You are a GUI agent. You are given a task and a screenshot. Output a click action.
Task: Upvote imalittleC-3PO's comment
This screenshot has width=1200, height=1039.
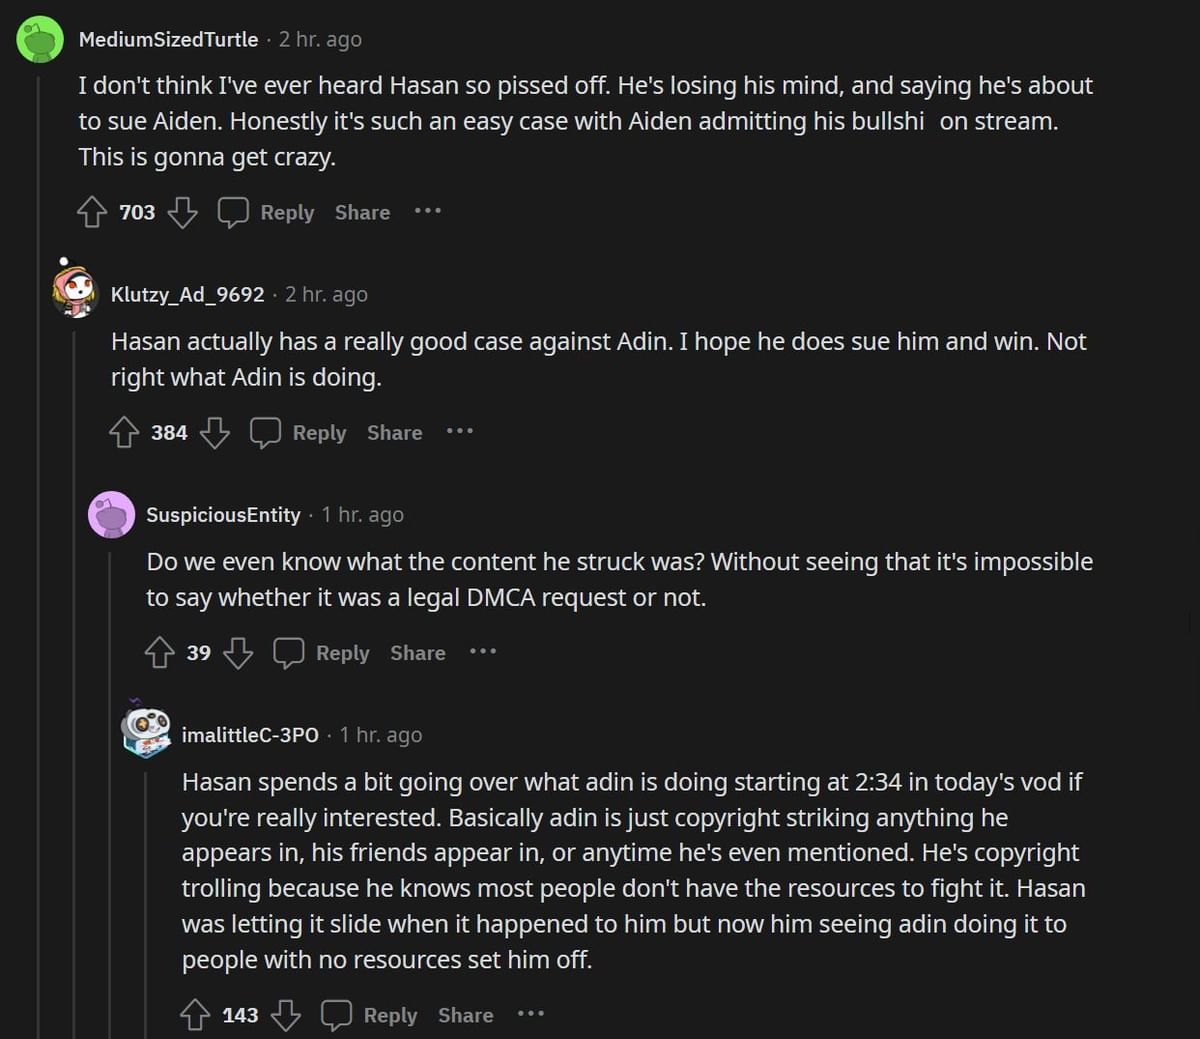pos(195,1015)
